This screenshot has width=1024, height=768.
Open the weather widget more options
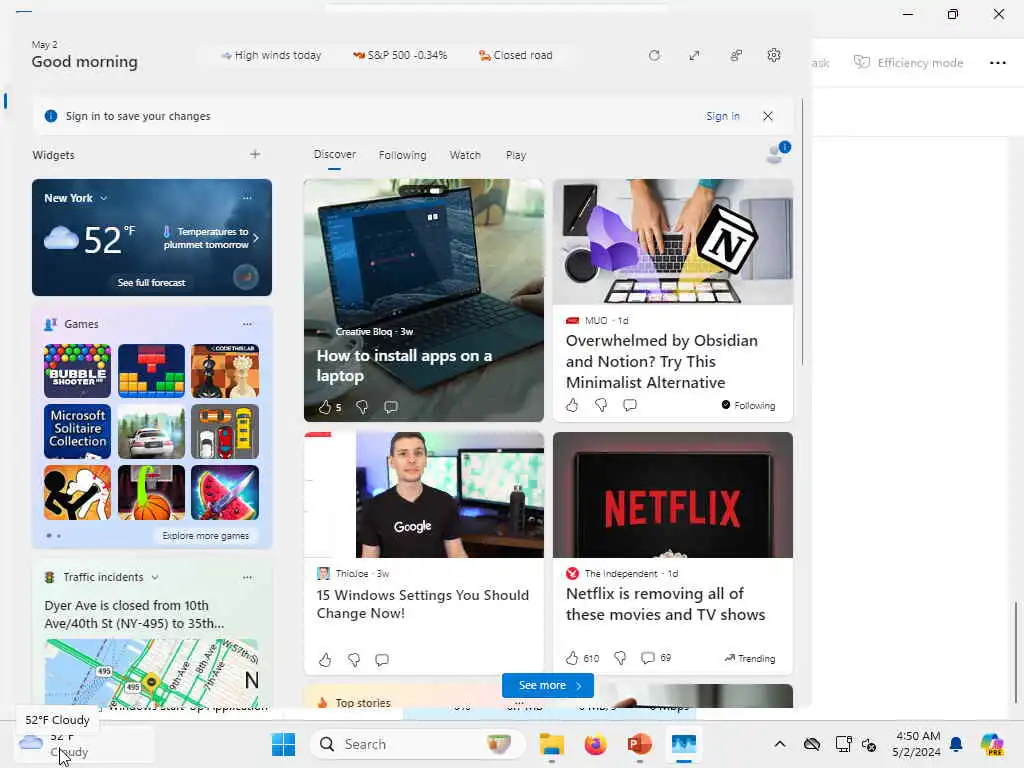coord(247,198)
